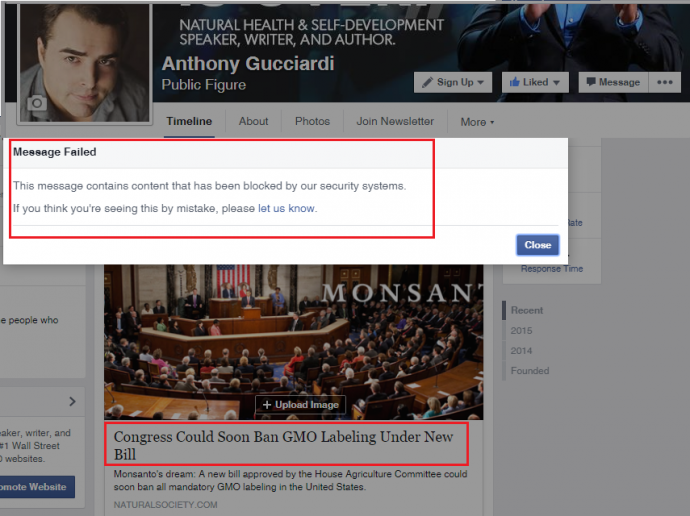
Task: Open the three-dots more actions button
Action: coord(664,82)
